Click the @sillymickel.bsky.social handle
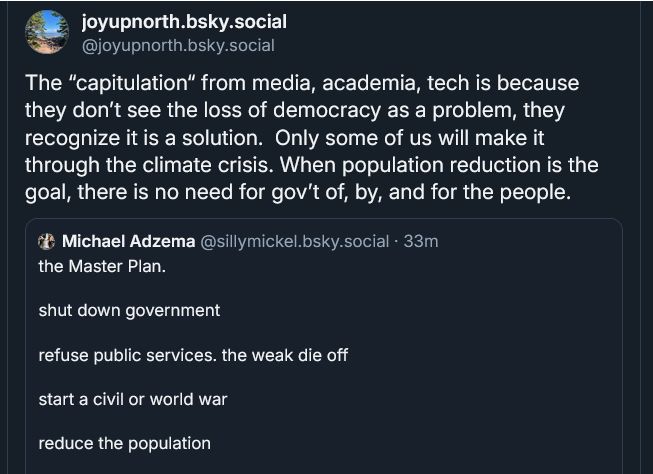The width and height of the screenshot is (653, 474). 298,242
